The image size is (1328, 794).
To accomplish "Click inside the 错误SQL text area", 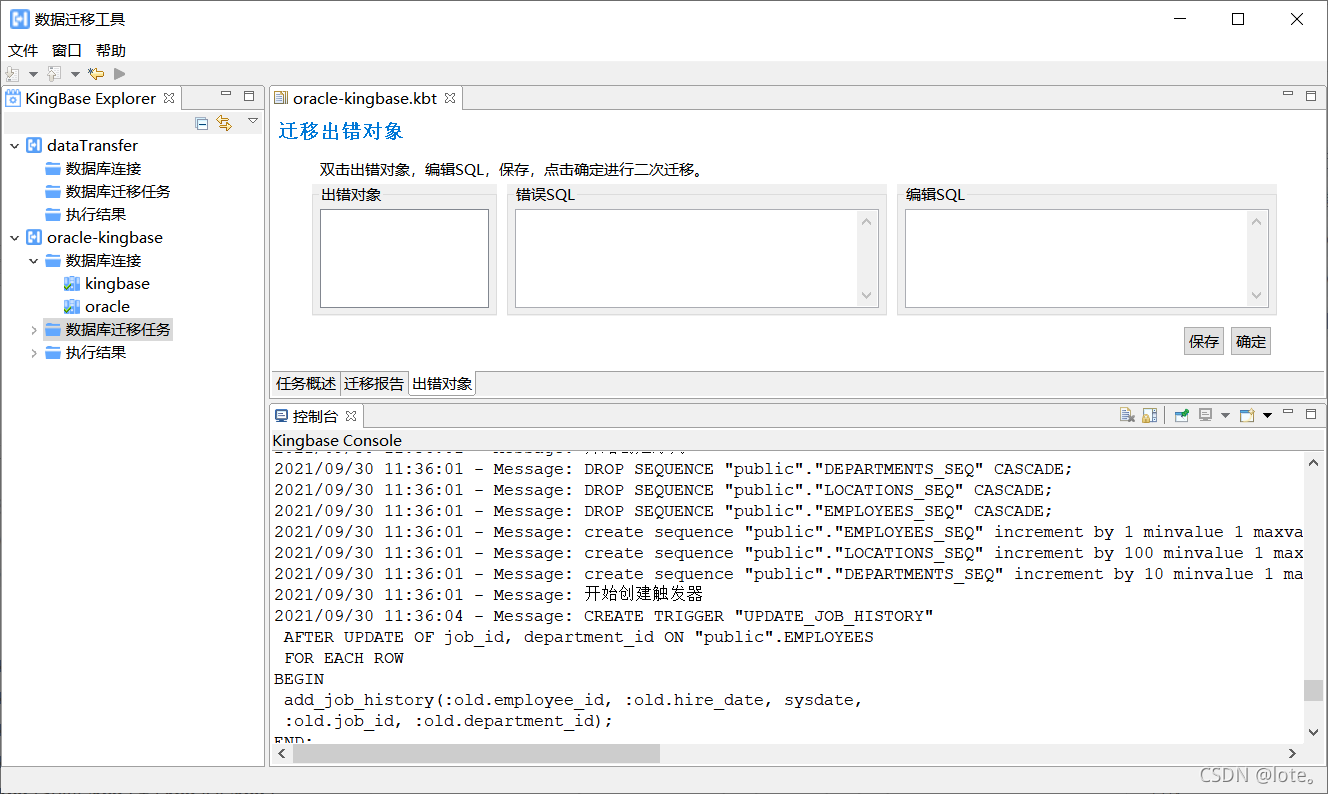I will click(x=686, y=258).
